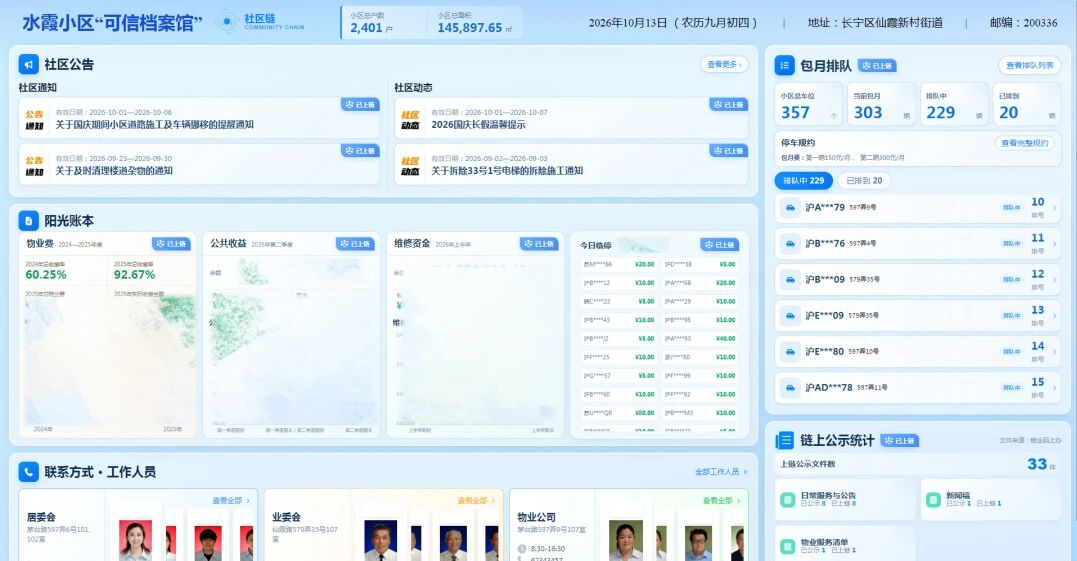Click 92.67% 2025年 collection rate value
Viewport: 1077px width, 561px height.
click(x=134, y=275)
